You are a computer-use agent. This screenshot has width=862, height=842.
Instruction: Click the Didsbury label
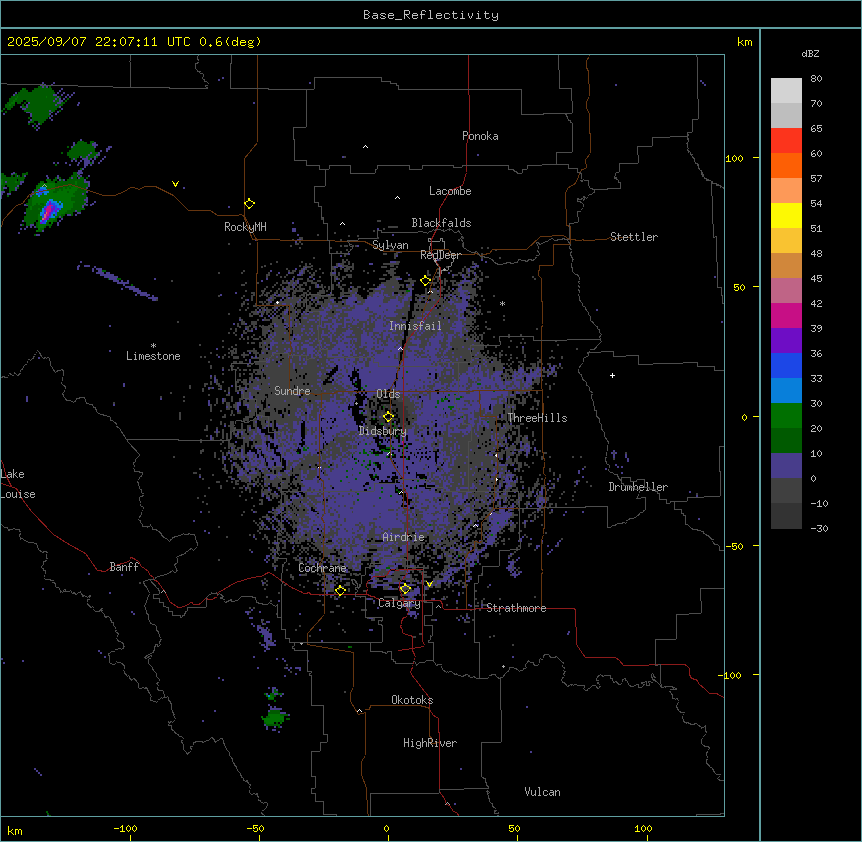tap(383, 431)
